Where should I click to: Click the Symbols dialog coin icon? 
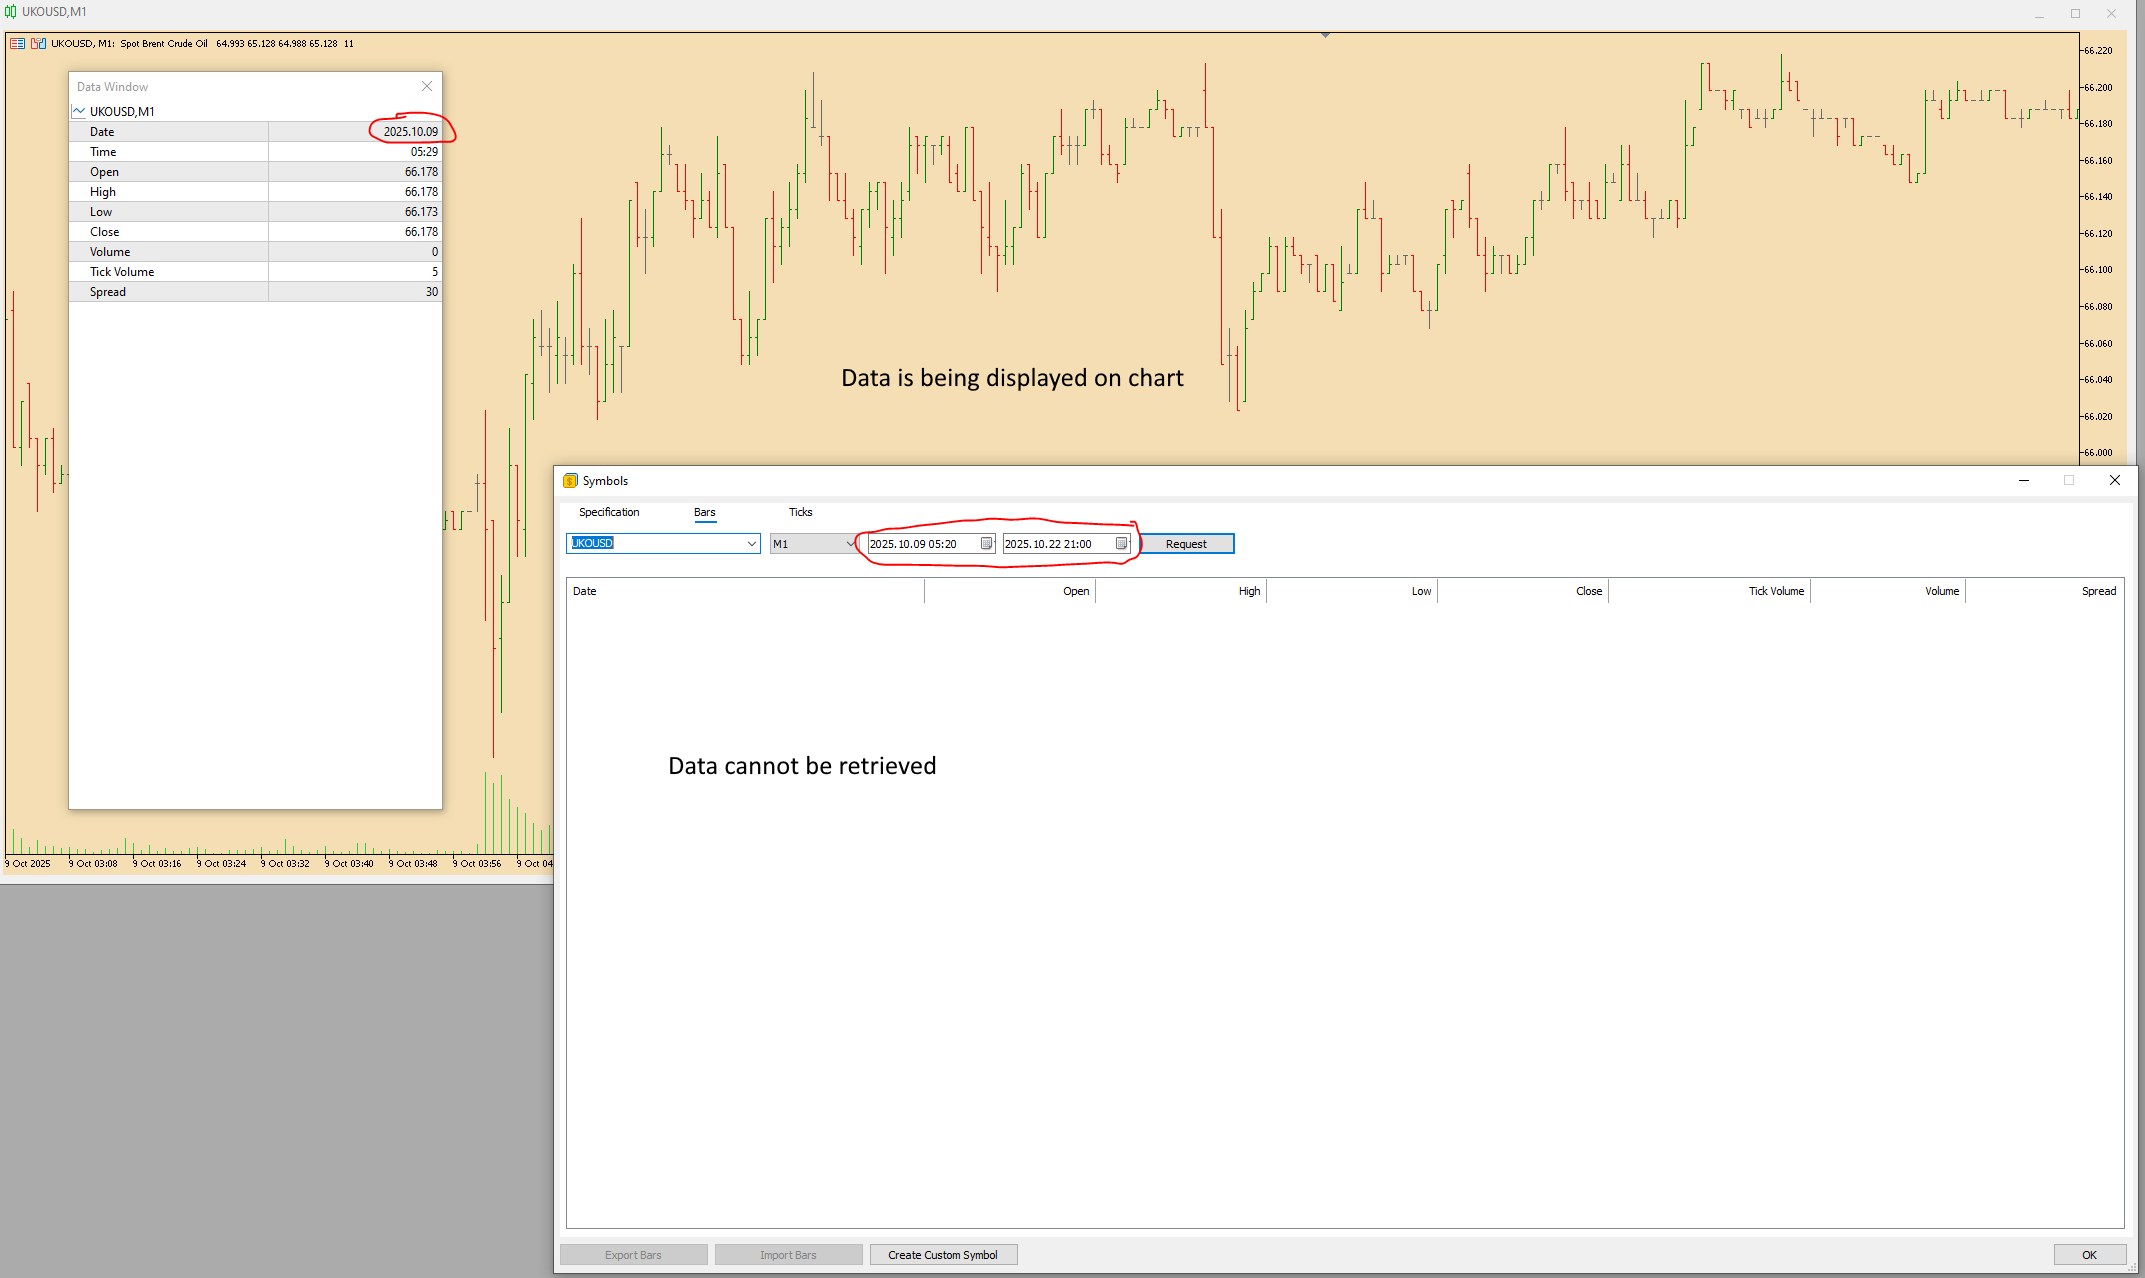tap(570, 480)
